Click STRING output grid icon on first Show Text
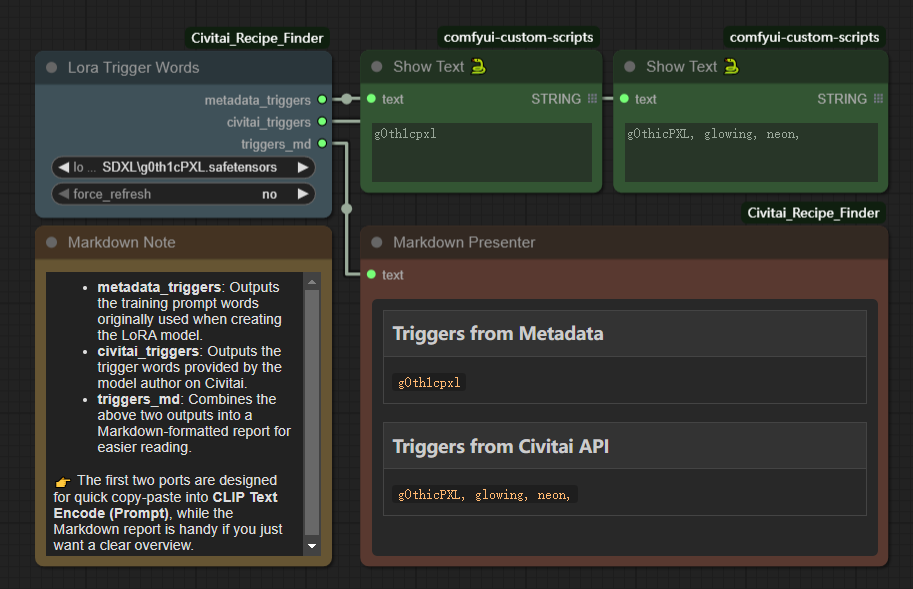This screenshot has width=913, height=589. click(x=592, y=99)
